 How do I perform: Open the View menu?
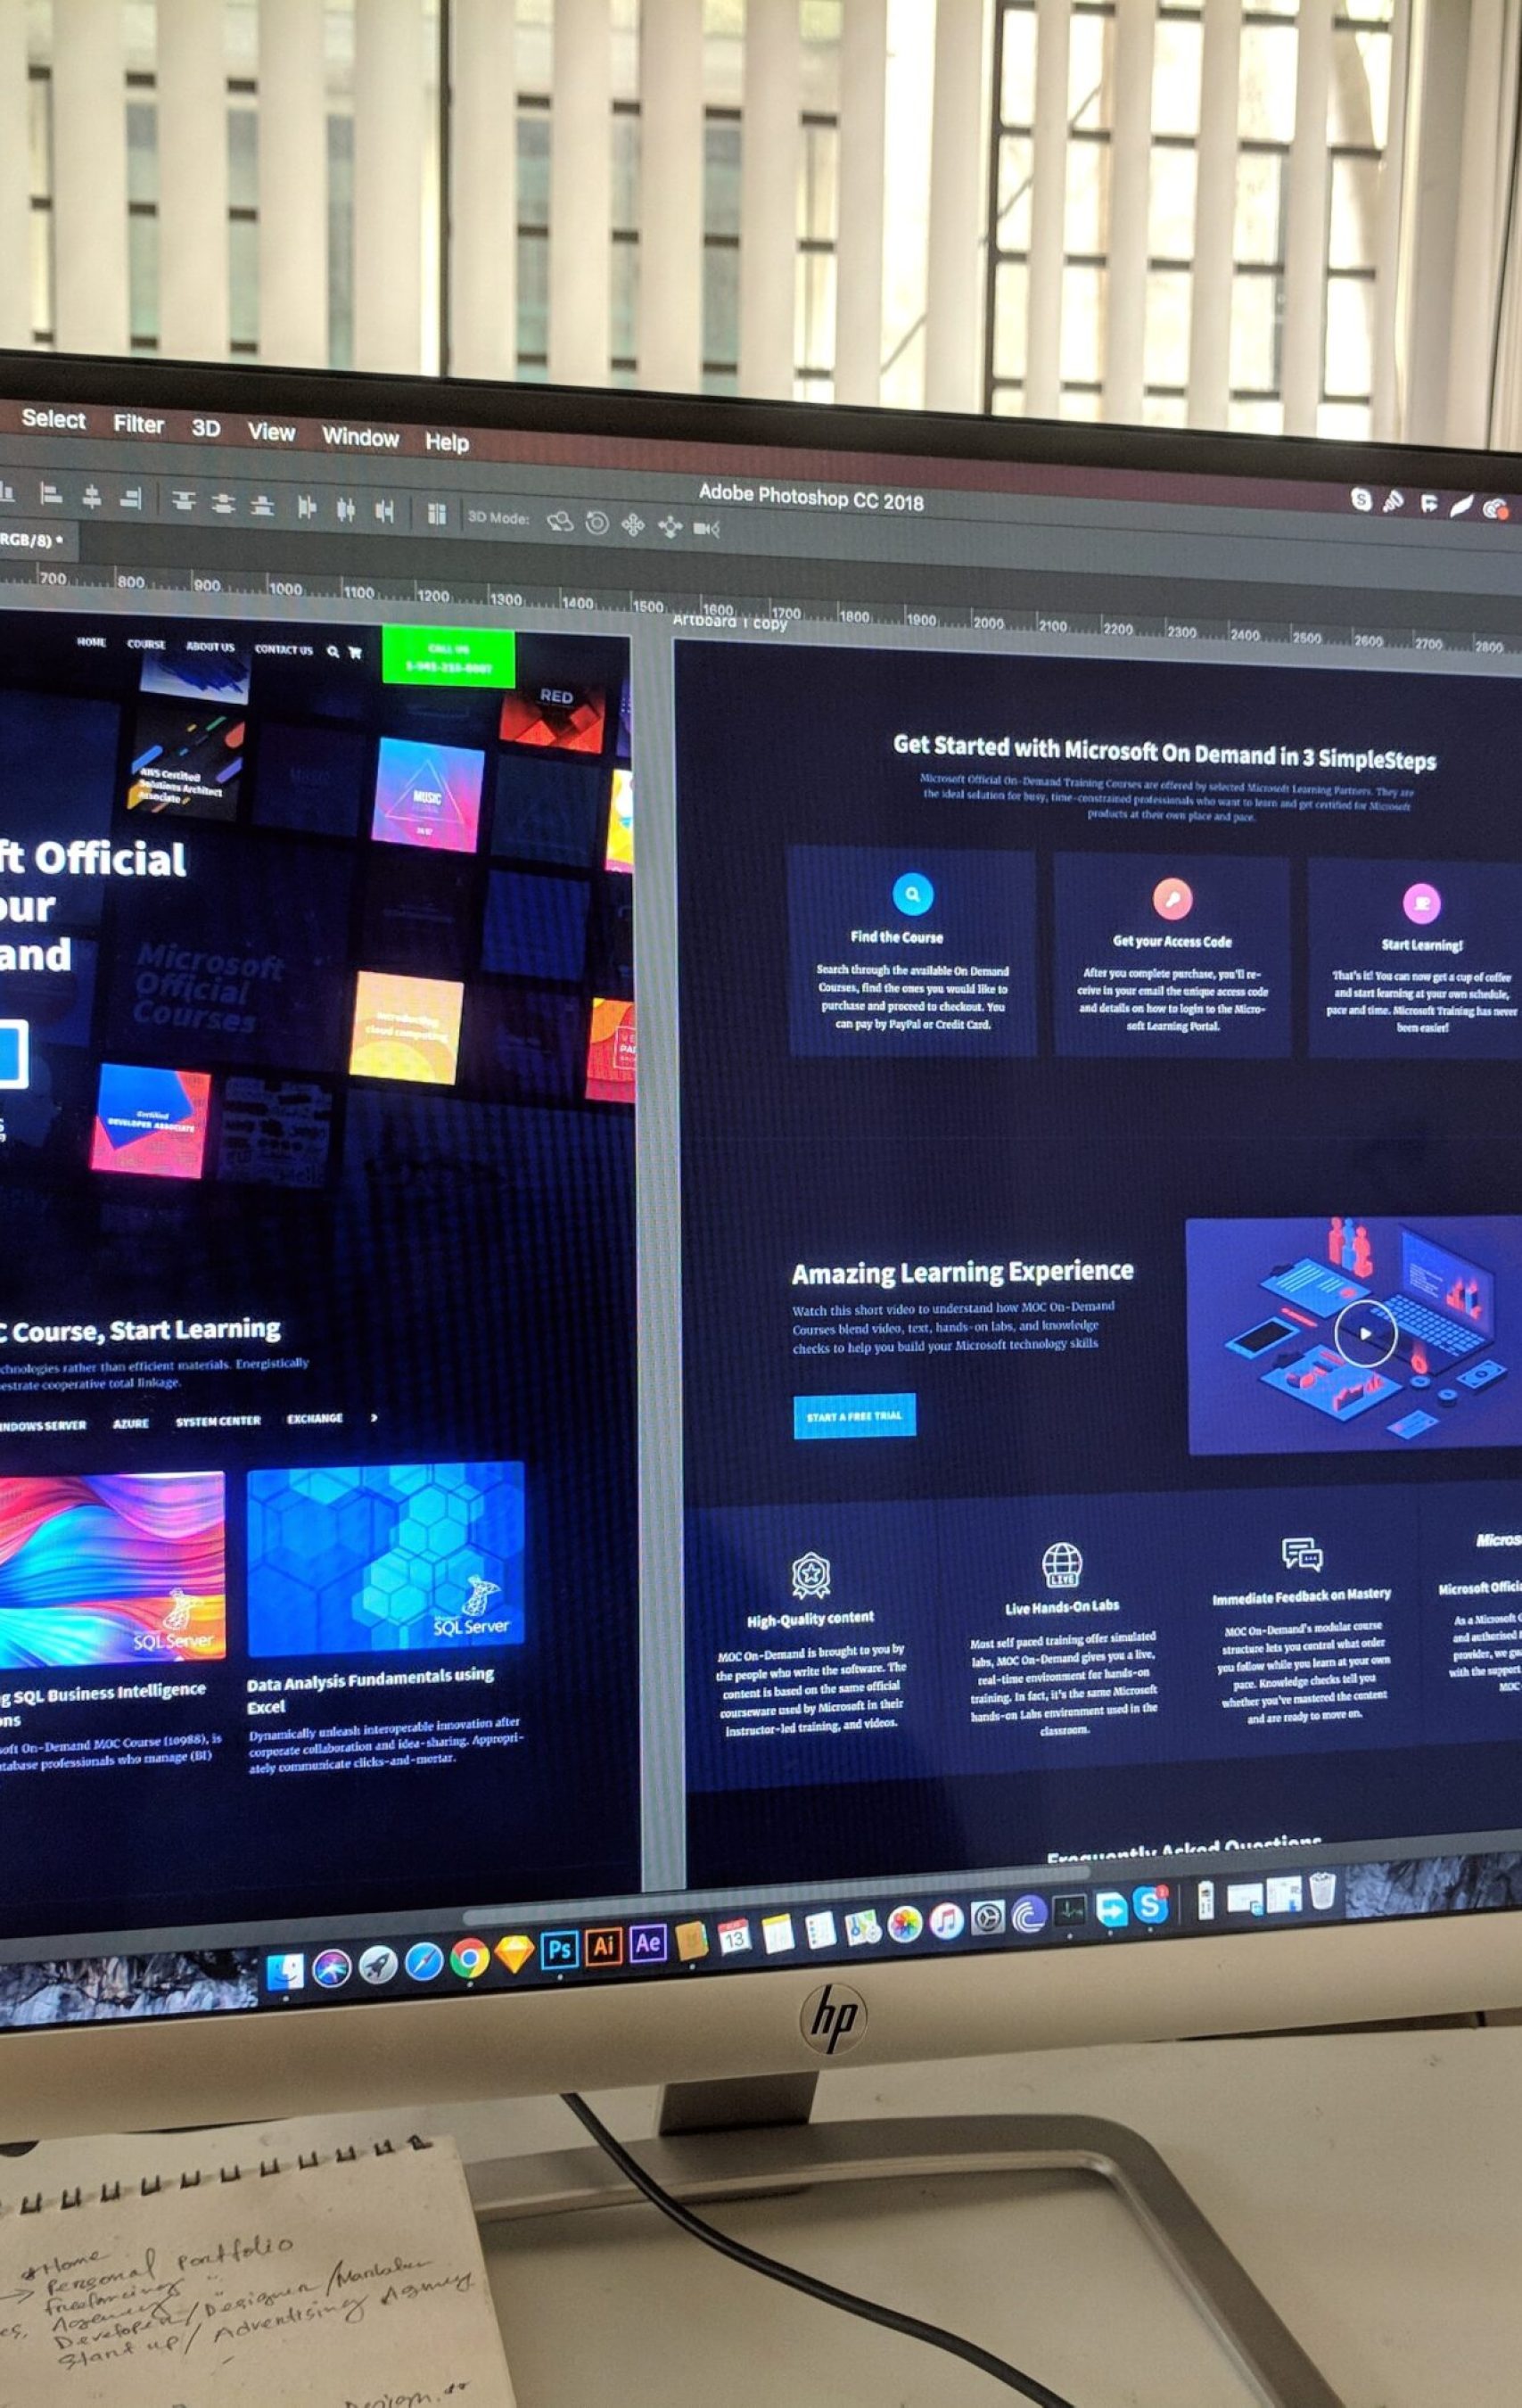pyautogui.click(x=271, y=432)
